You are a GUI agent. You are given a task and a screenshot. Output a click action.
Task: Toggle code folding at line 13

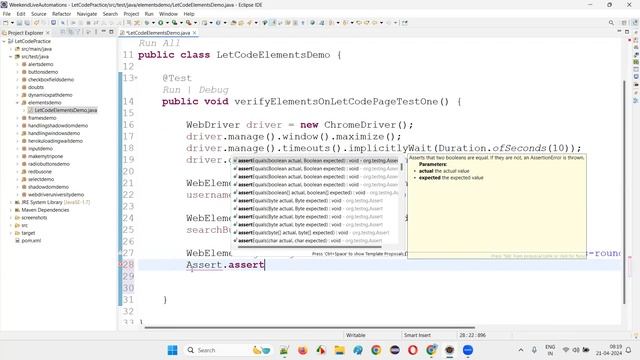136,78
